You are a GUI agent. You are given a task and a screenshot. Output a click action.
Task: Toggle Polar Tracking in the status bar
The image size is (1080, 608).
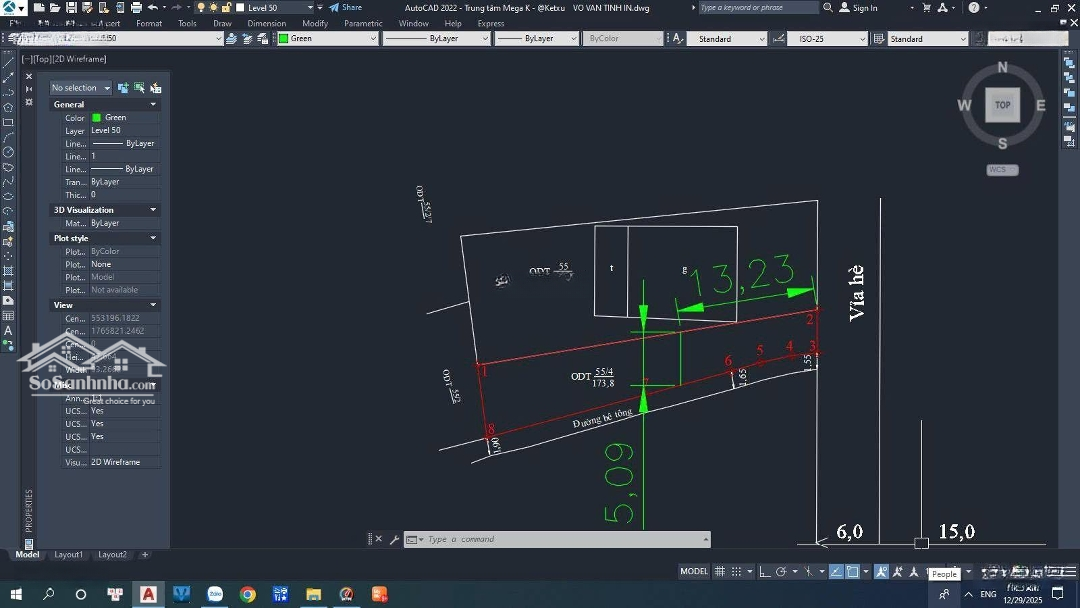(780, 572)
